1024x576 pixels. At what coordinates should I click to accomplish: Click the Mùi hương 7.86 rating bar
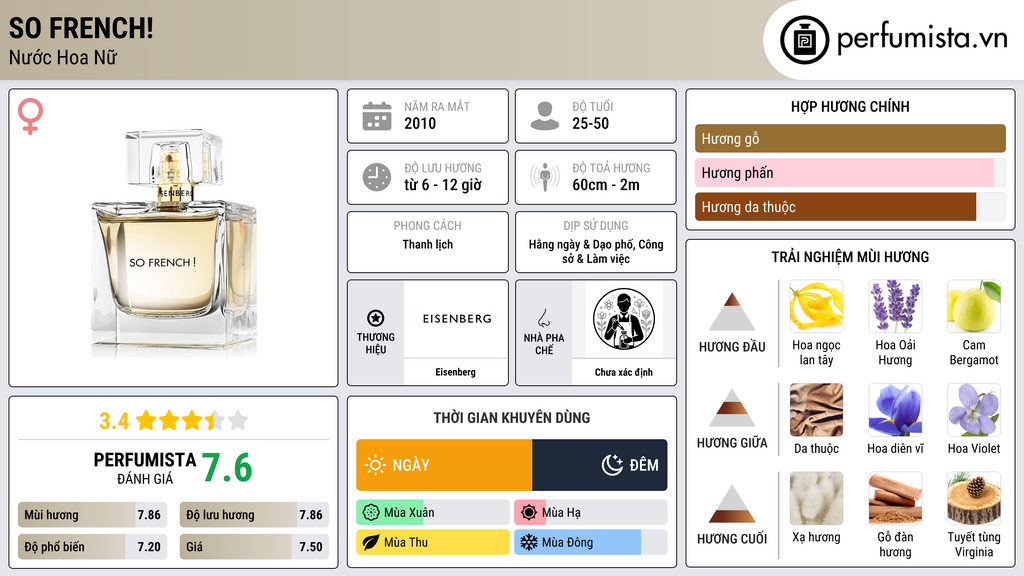92,515
